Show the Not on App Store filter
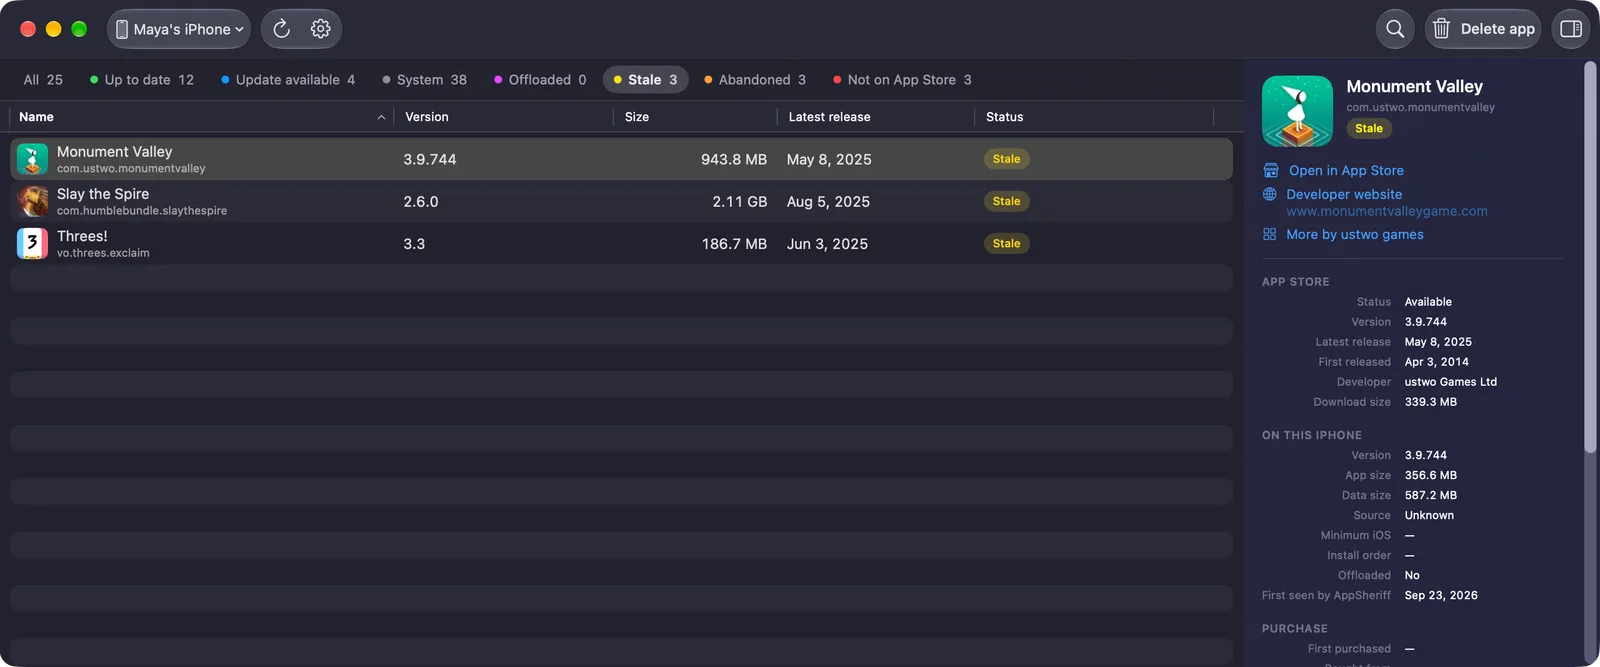The width and height of the screenshot is (1600, 667). (902, 80)
